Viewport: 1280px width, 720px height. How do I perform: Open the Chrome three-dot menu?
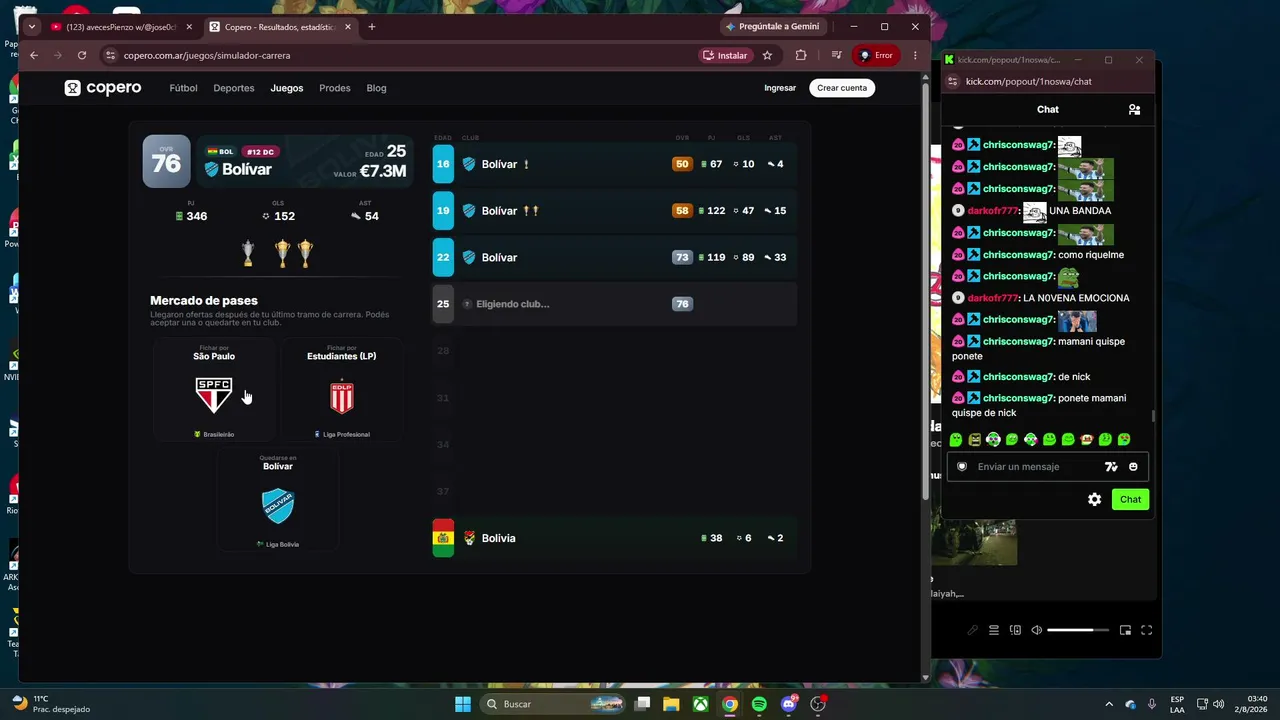pos(915,55)
